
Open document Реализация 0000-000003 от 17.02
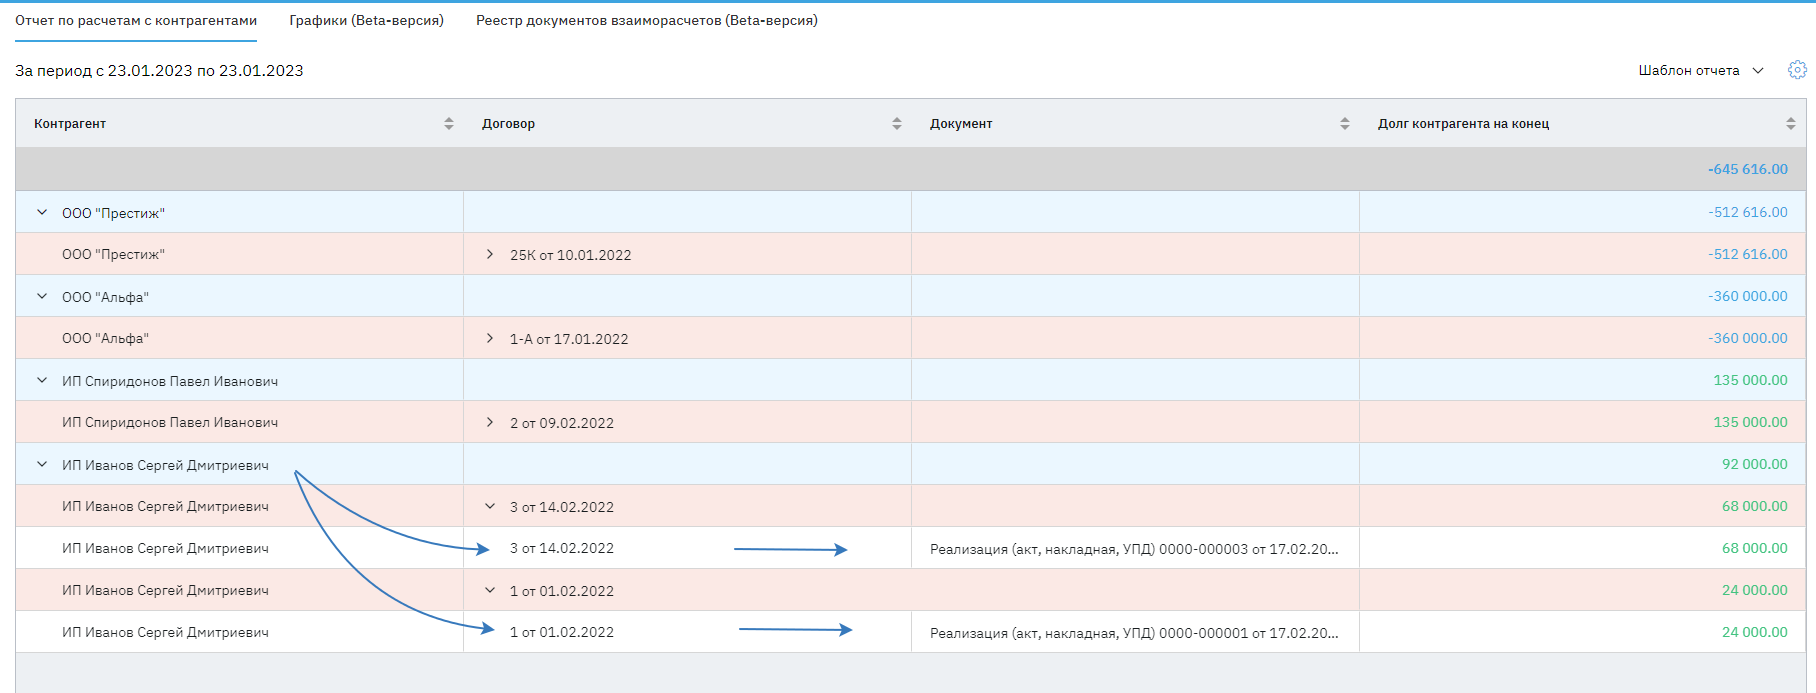pos(1133,549)
